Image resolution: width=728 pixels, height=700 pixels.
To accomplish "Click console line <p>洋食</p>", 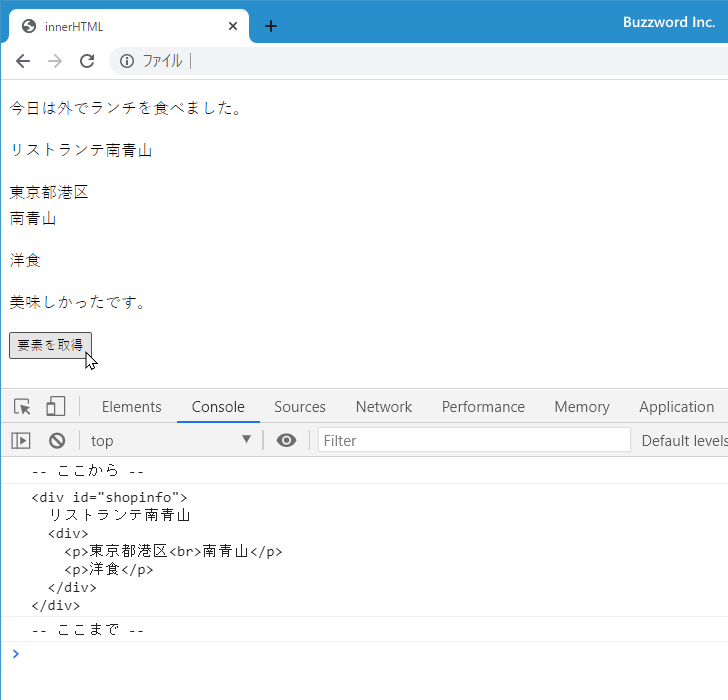I will point(109,569).
